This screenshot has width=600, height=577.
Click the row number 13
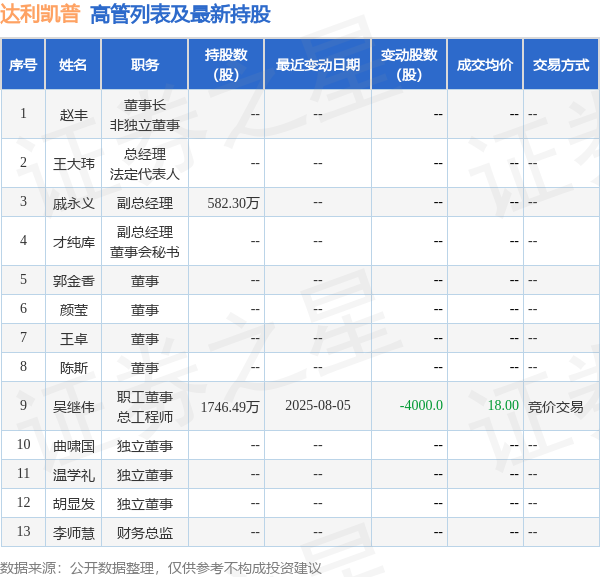point(23,531)
